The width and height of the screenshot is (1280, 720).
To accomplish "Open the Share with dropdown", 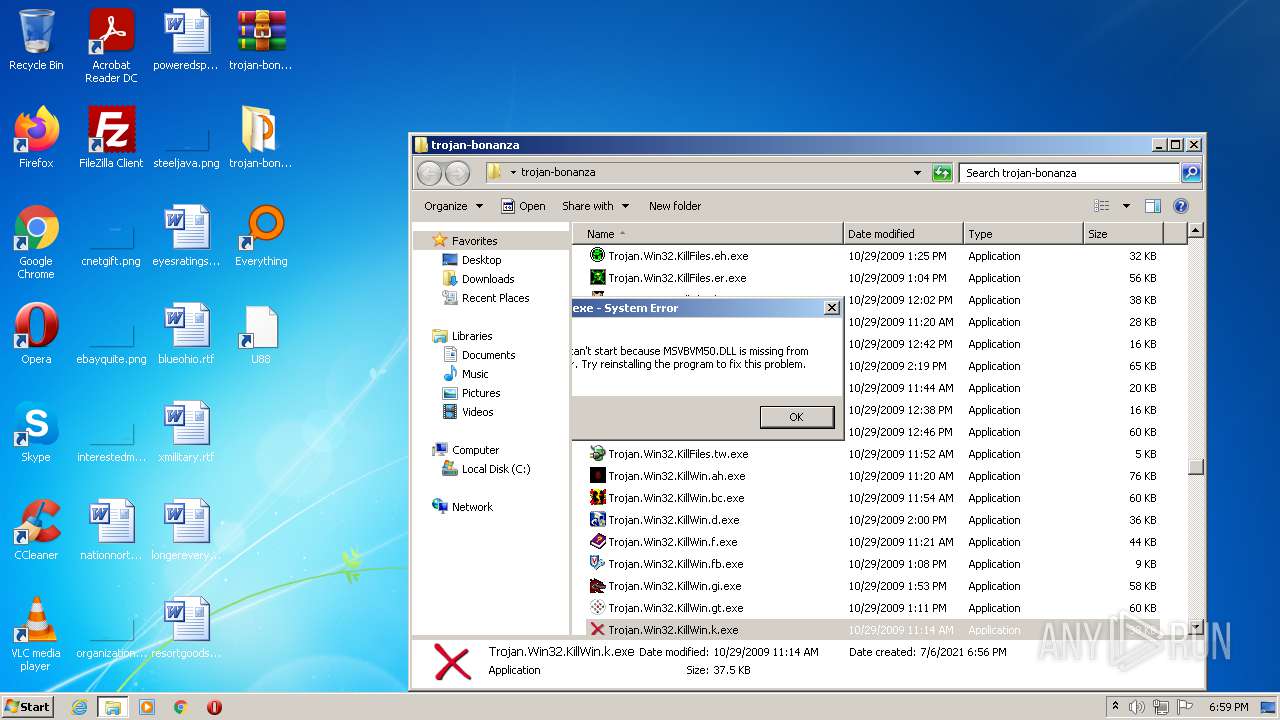I will click(x=596, y=206).
